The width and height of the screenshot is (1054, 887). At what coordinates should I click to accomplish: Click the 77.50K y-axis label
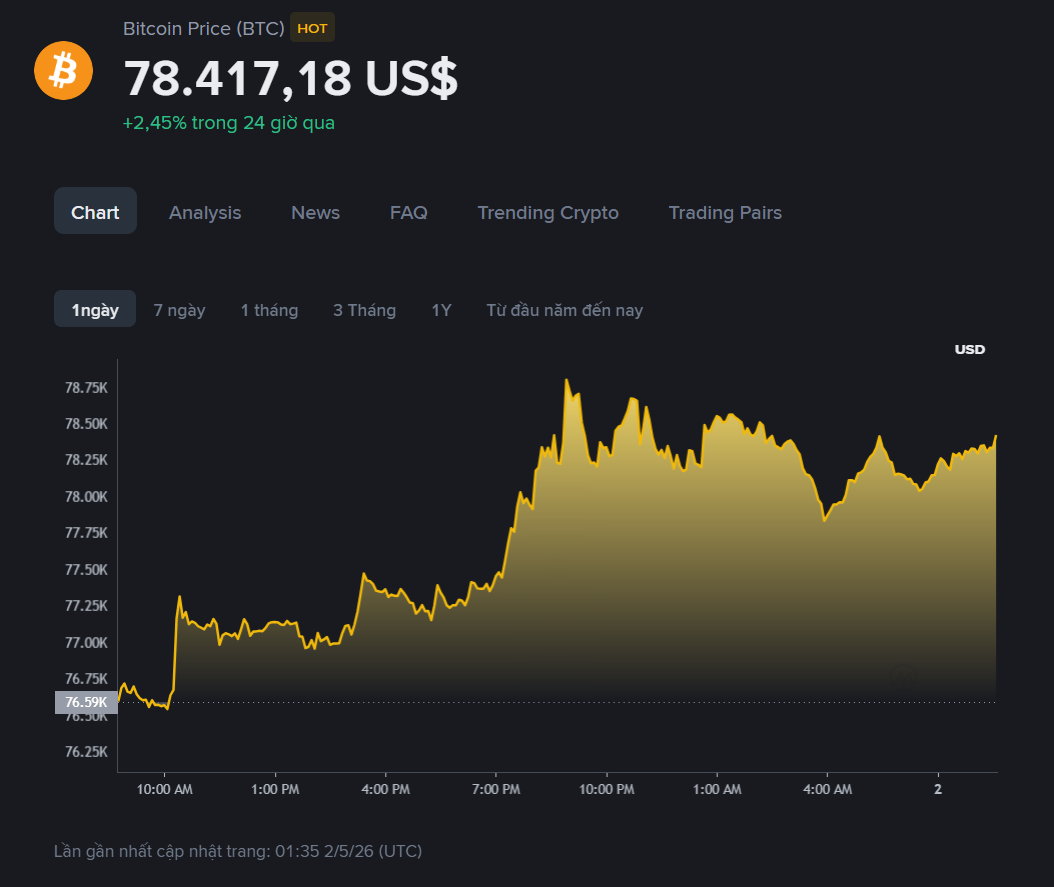(x=86, y=569)
